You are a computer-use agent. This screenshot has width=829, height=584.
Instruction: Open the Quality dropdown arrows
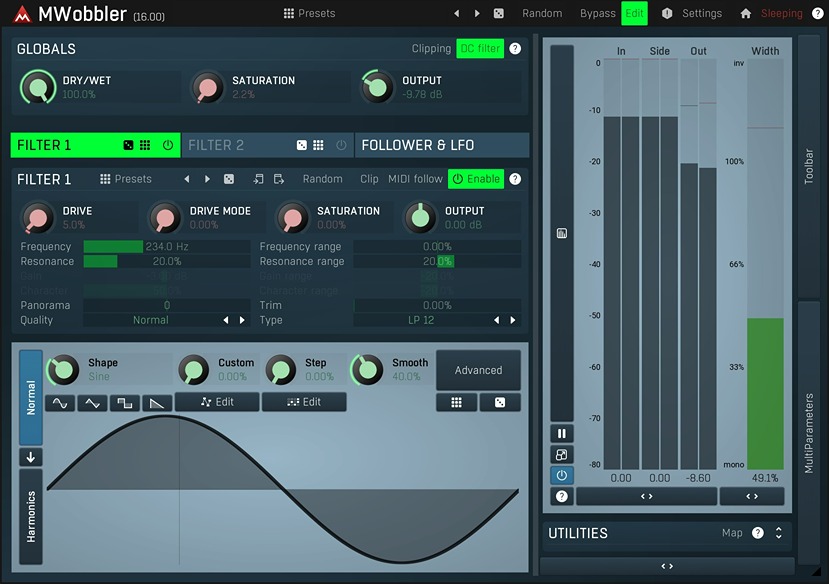pyautogui.click(x=236, y=319)
